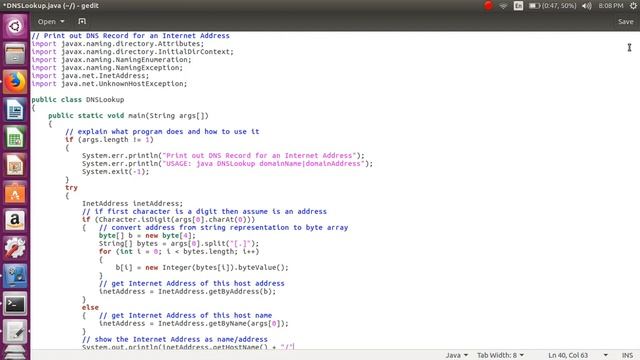Click the blue gear utility dock icon
The image size is (640, 360).
click(15, 276)
